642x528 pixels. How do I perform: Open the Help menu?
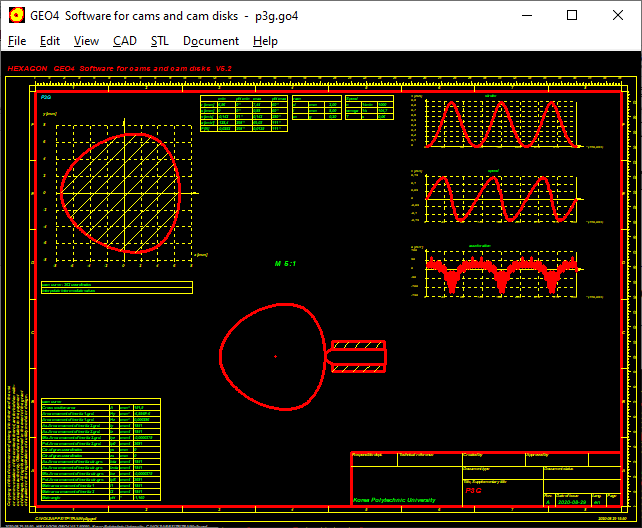point(265,41)
